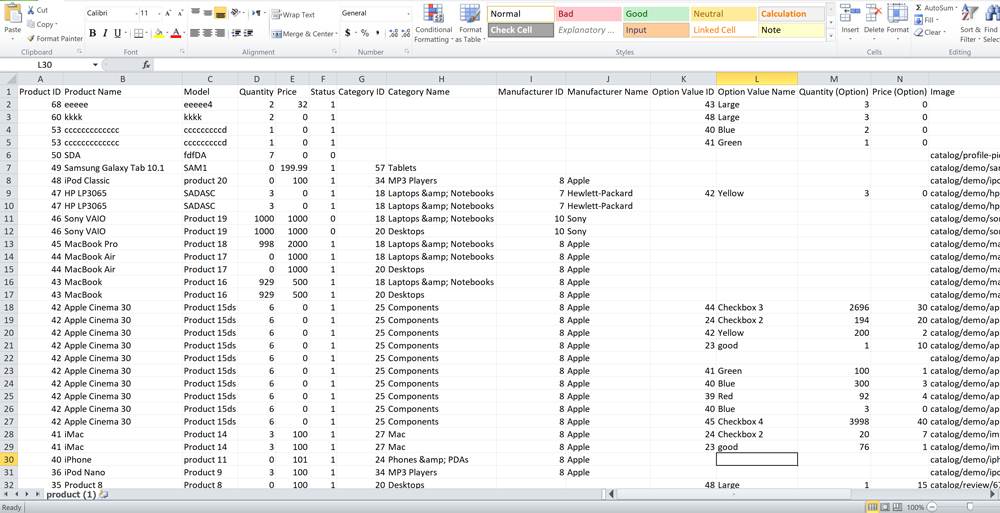Click the Insert Function fx icon

point(146,65)
